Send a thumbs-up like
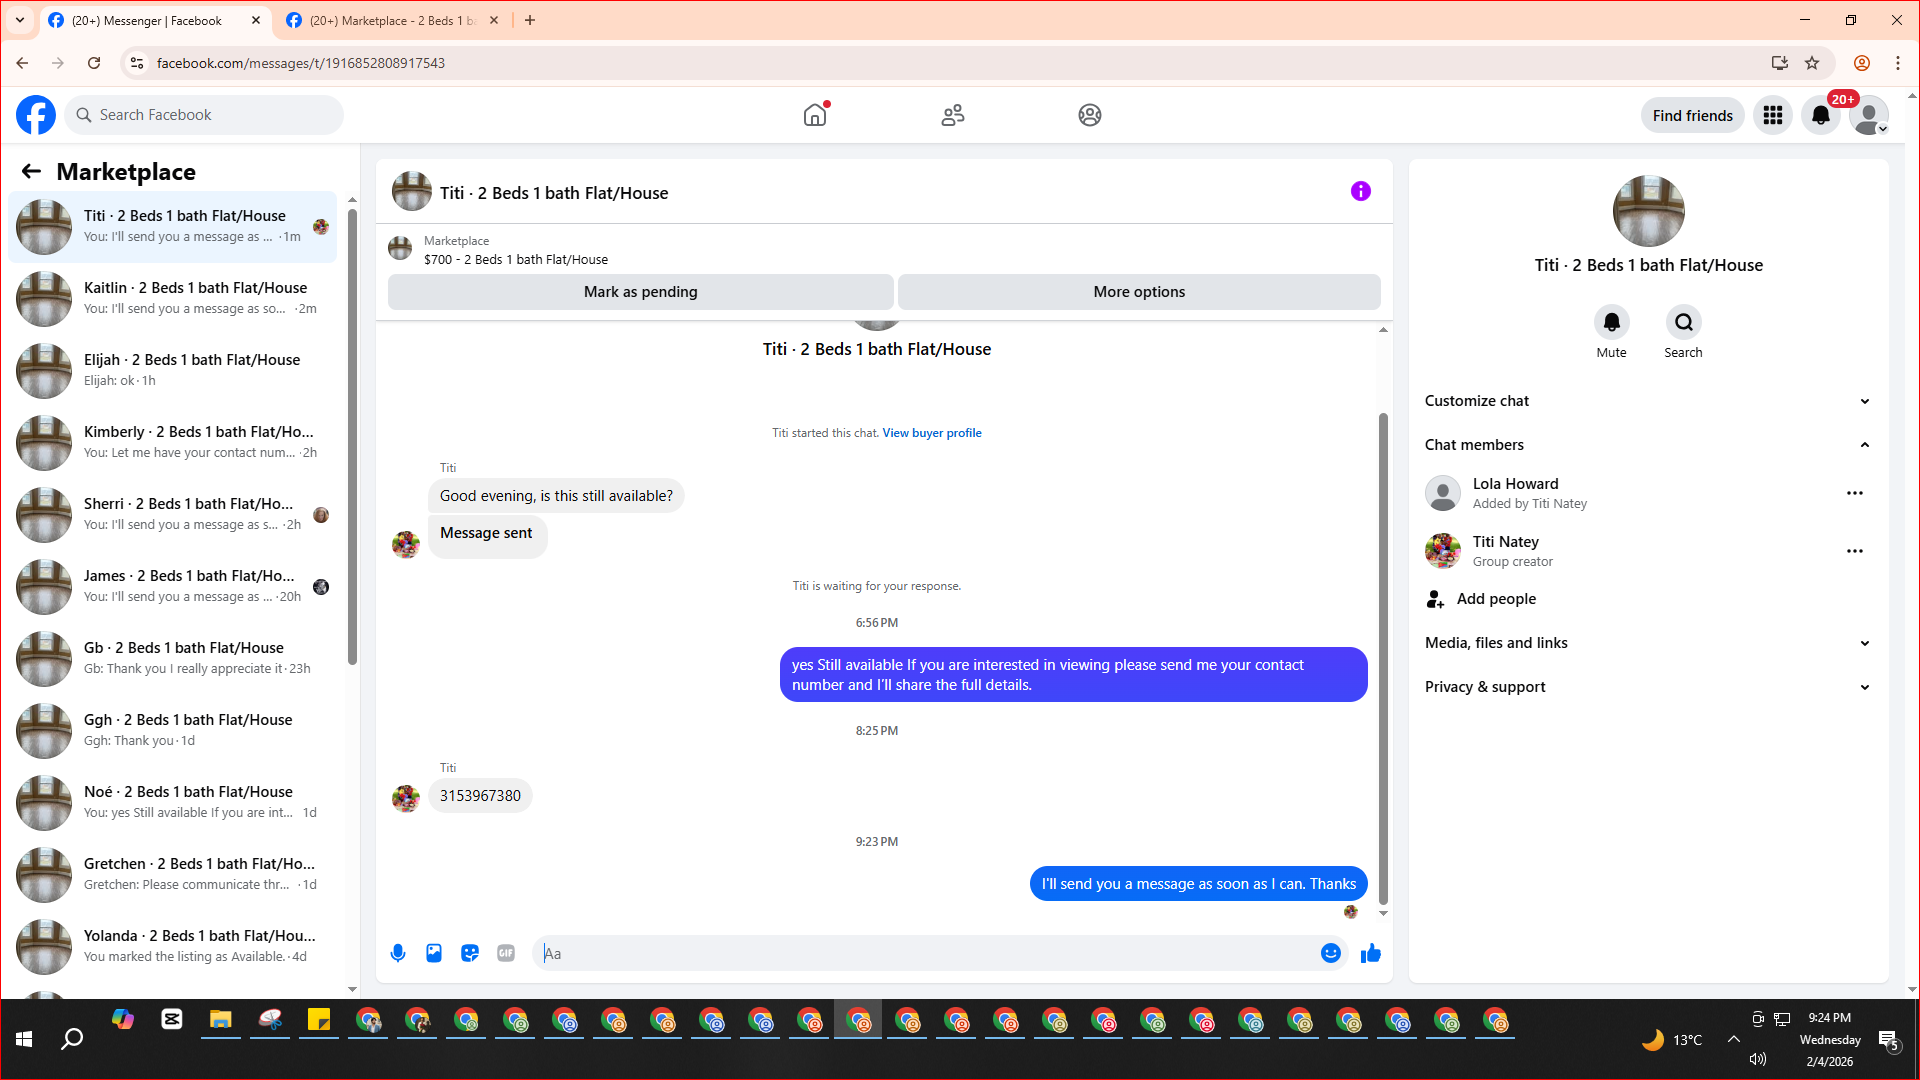Image resolution: width=1920 pixels, height=1080 pixels. pos(1370,953)
